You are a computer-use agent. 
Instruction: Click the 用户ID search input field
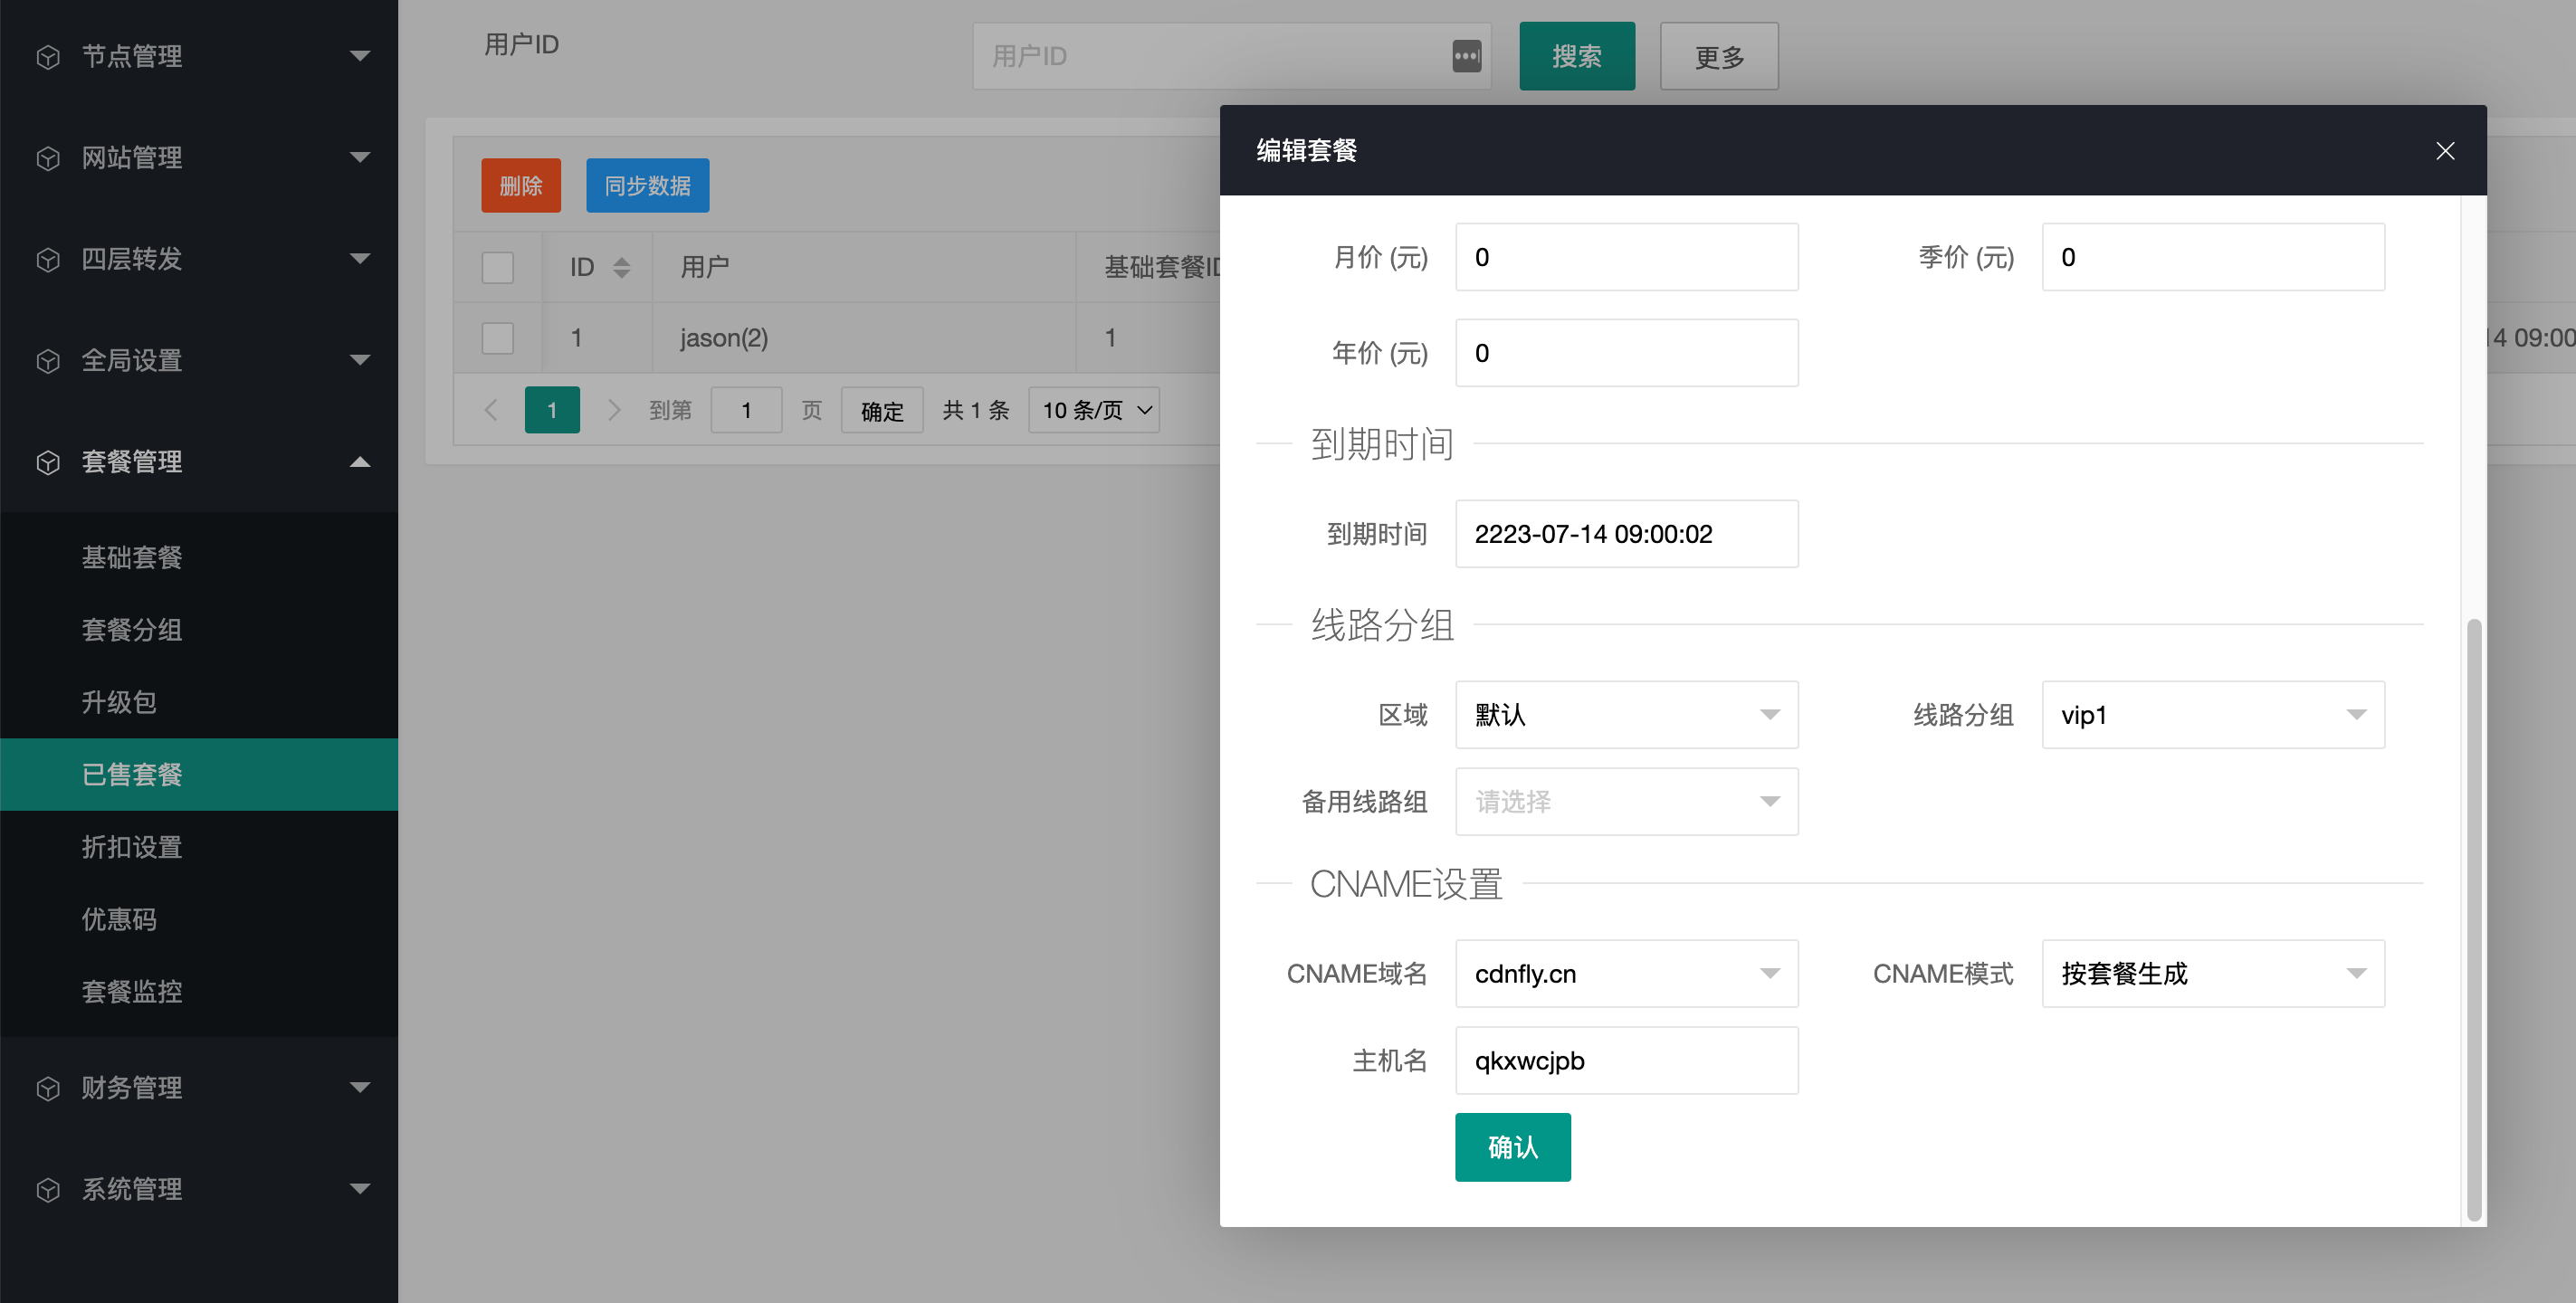click(x=1231, y=56)
